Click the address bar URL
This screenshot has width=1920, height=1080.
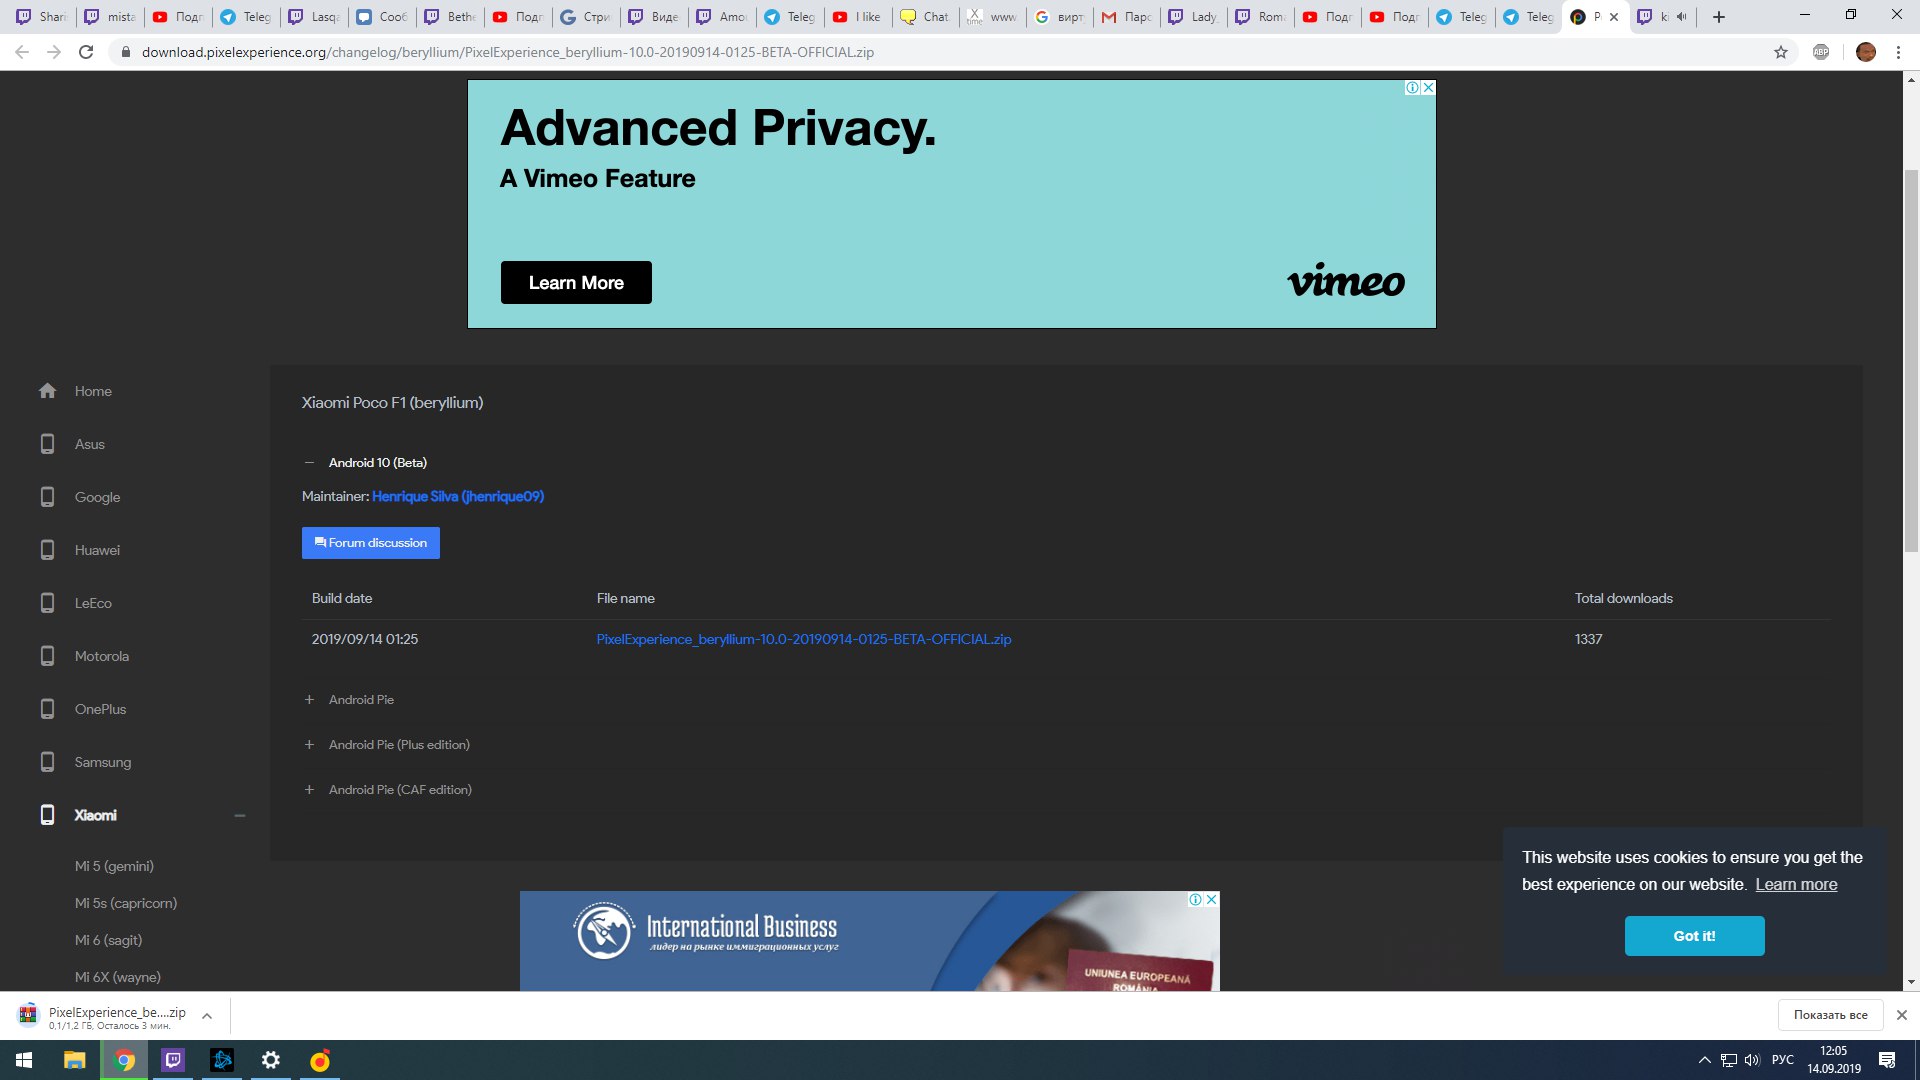pyautogui.click(x=508, y=52)
